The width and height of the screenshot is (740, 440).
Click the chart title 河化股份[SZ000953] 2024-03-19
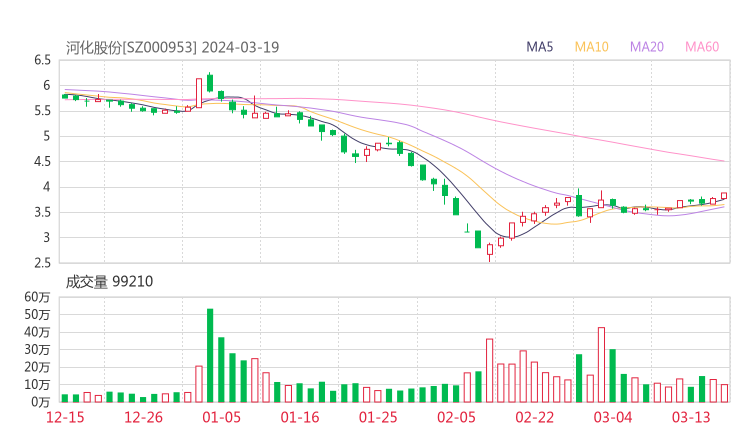(x=172, y=47)
